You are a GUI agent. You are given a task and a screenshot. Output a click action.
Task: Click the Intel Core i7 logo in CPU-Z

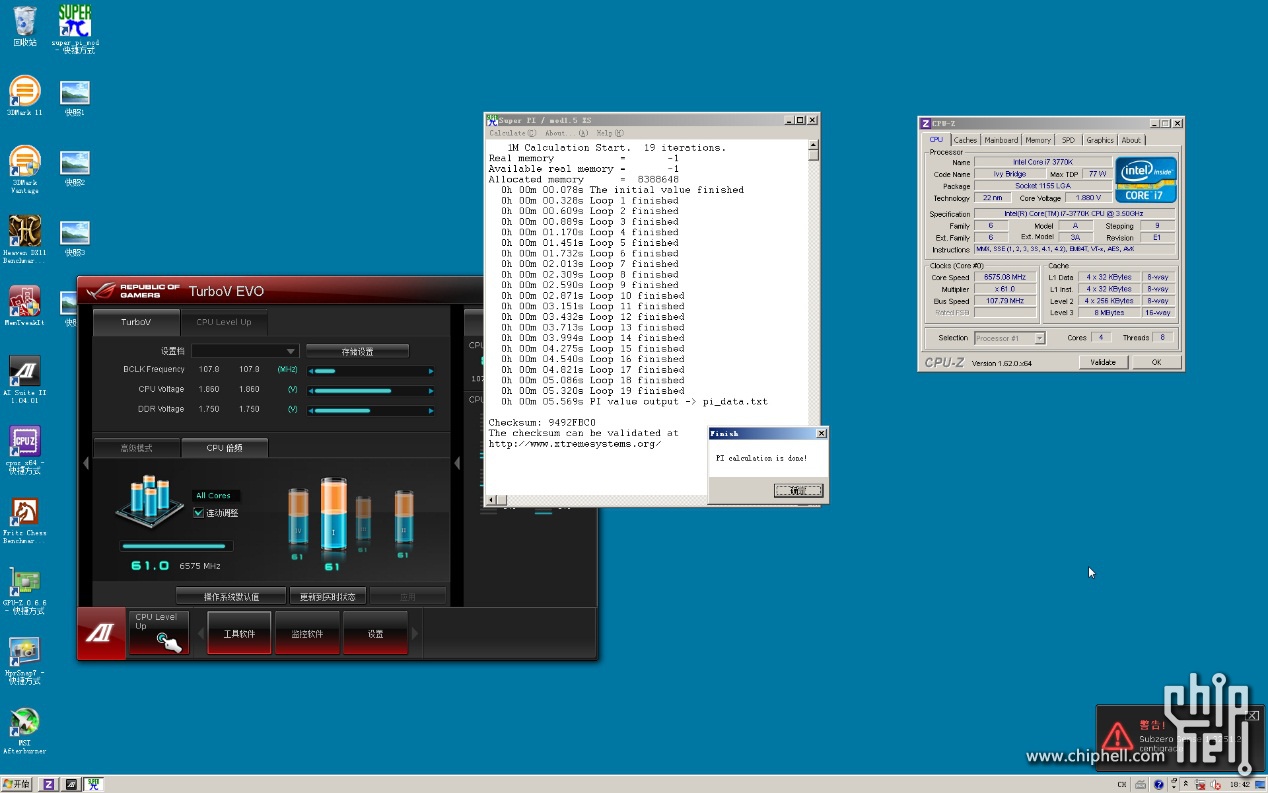[1146, 180]
